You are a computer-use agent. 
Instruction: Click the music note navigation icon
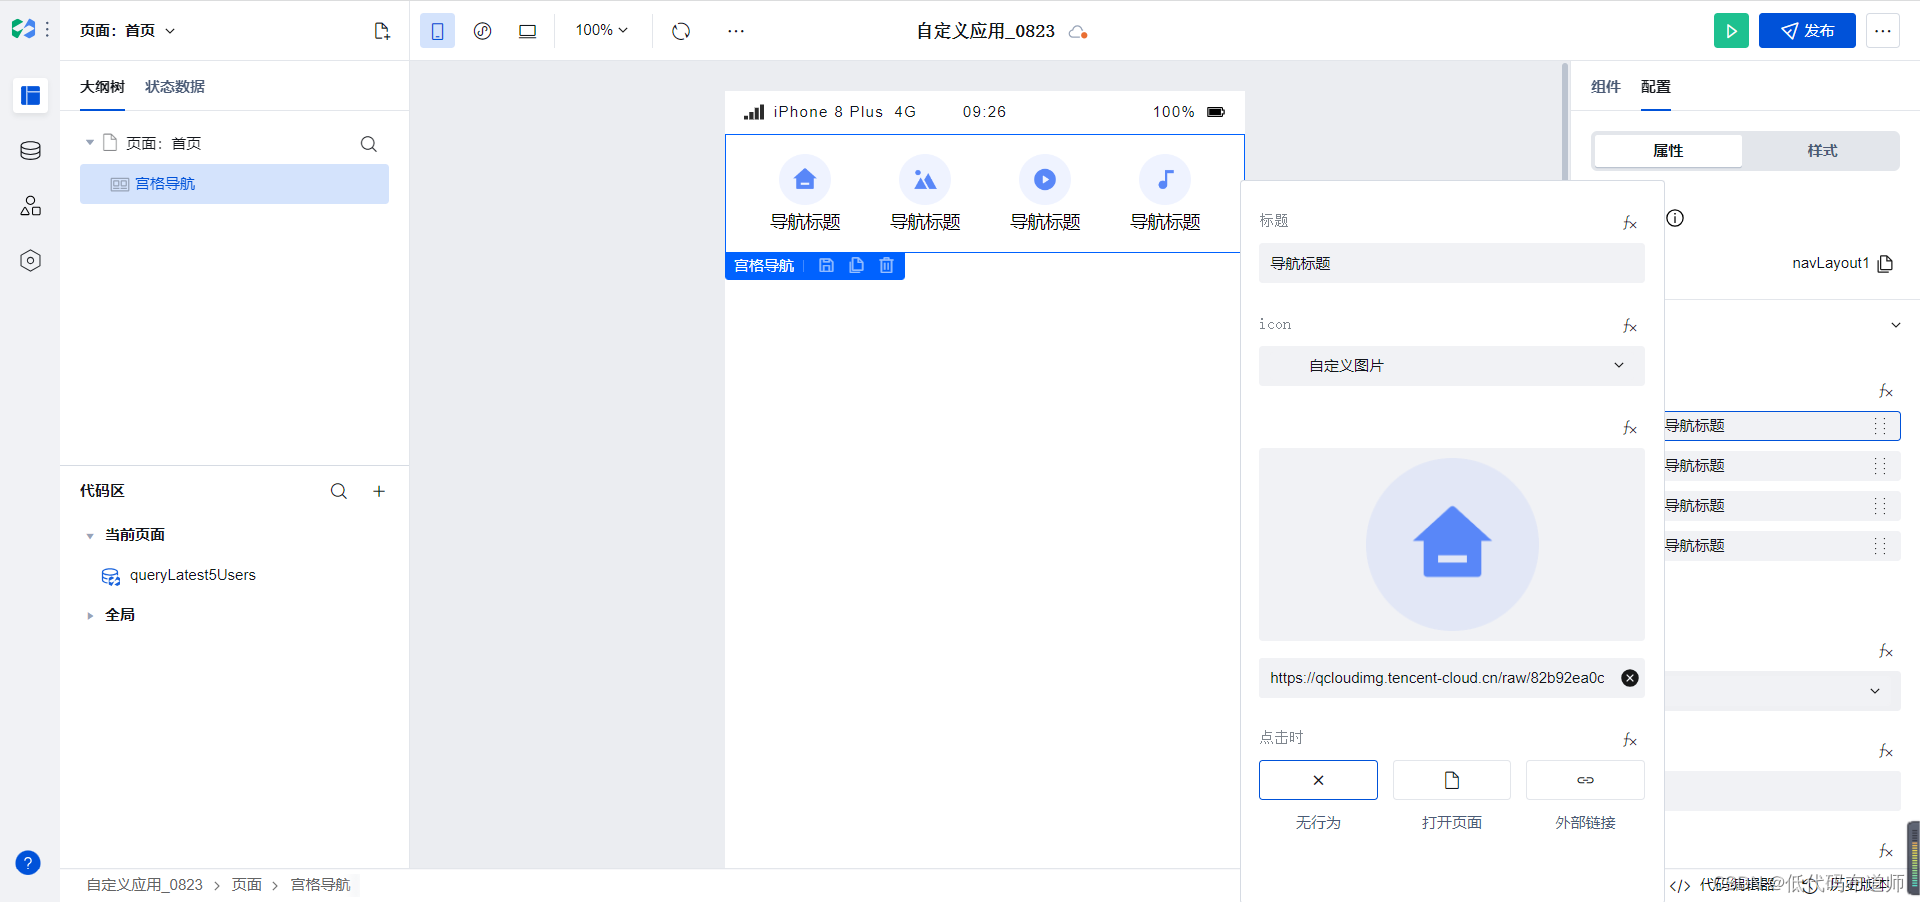click(1165, 180)
